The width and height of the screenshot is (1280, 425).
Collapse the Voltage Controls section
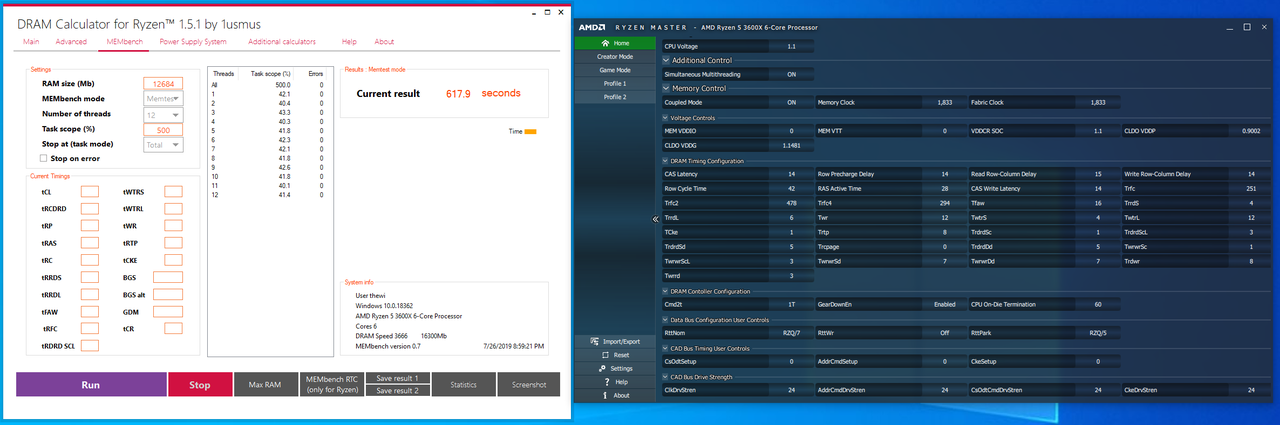pyautogui.click(x=666, y=118)
